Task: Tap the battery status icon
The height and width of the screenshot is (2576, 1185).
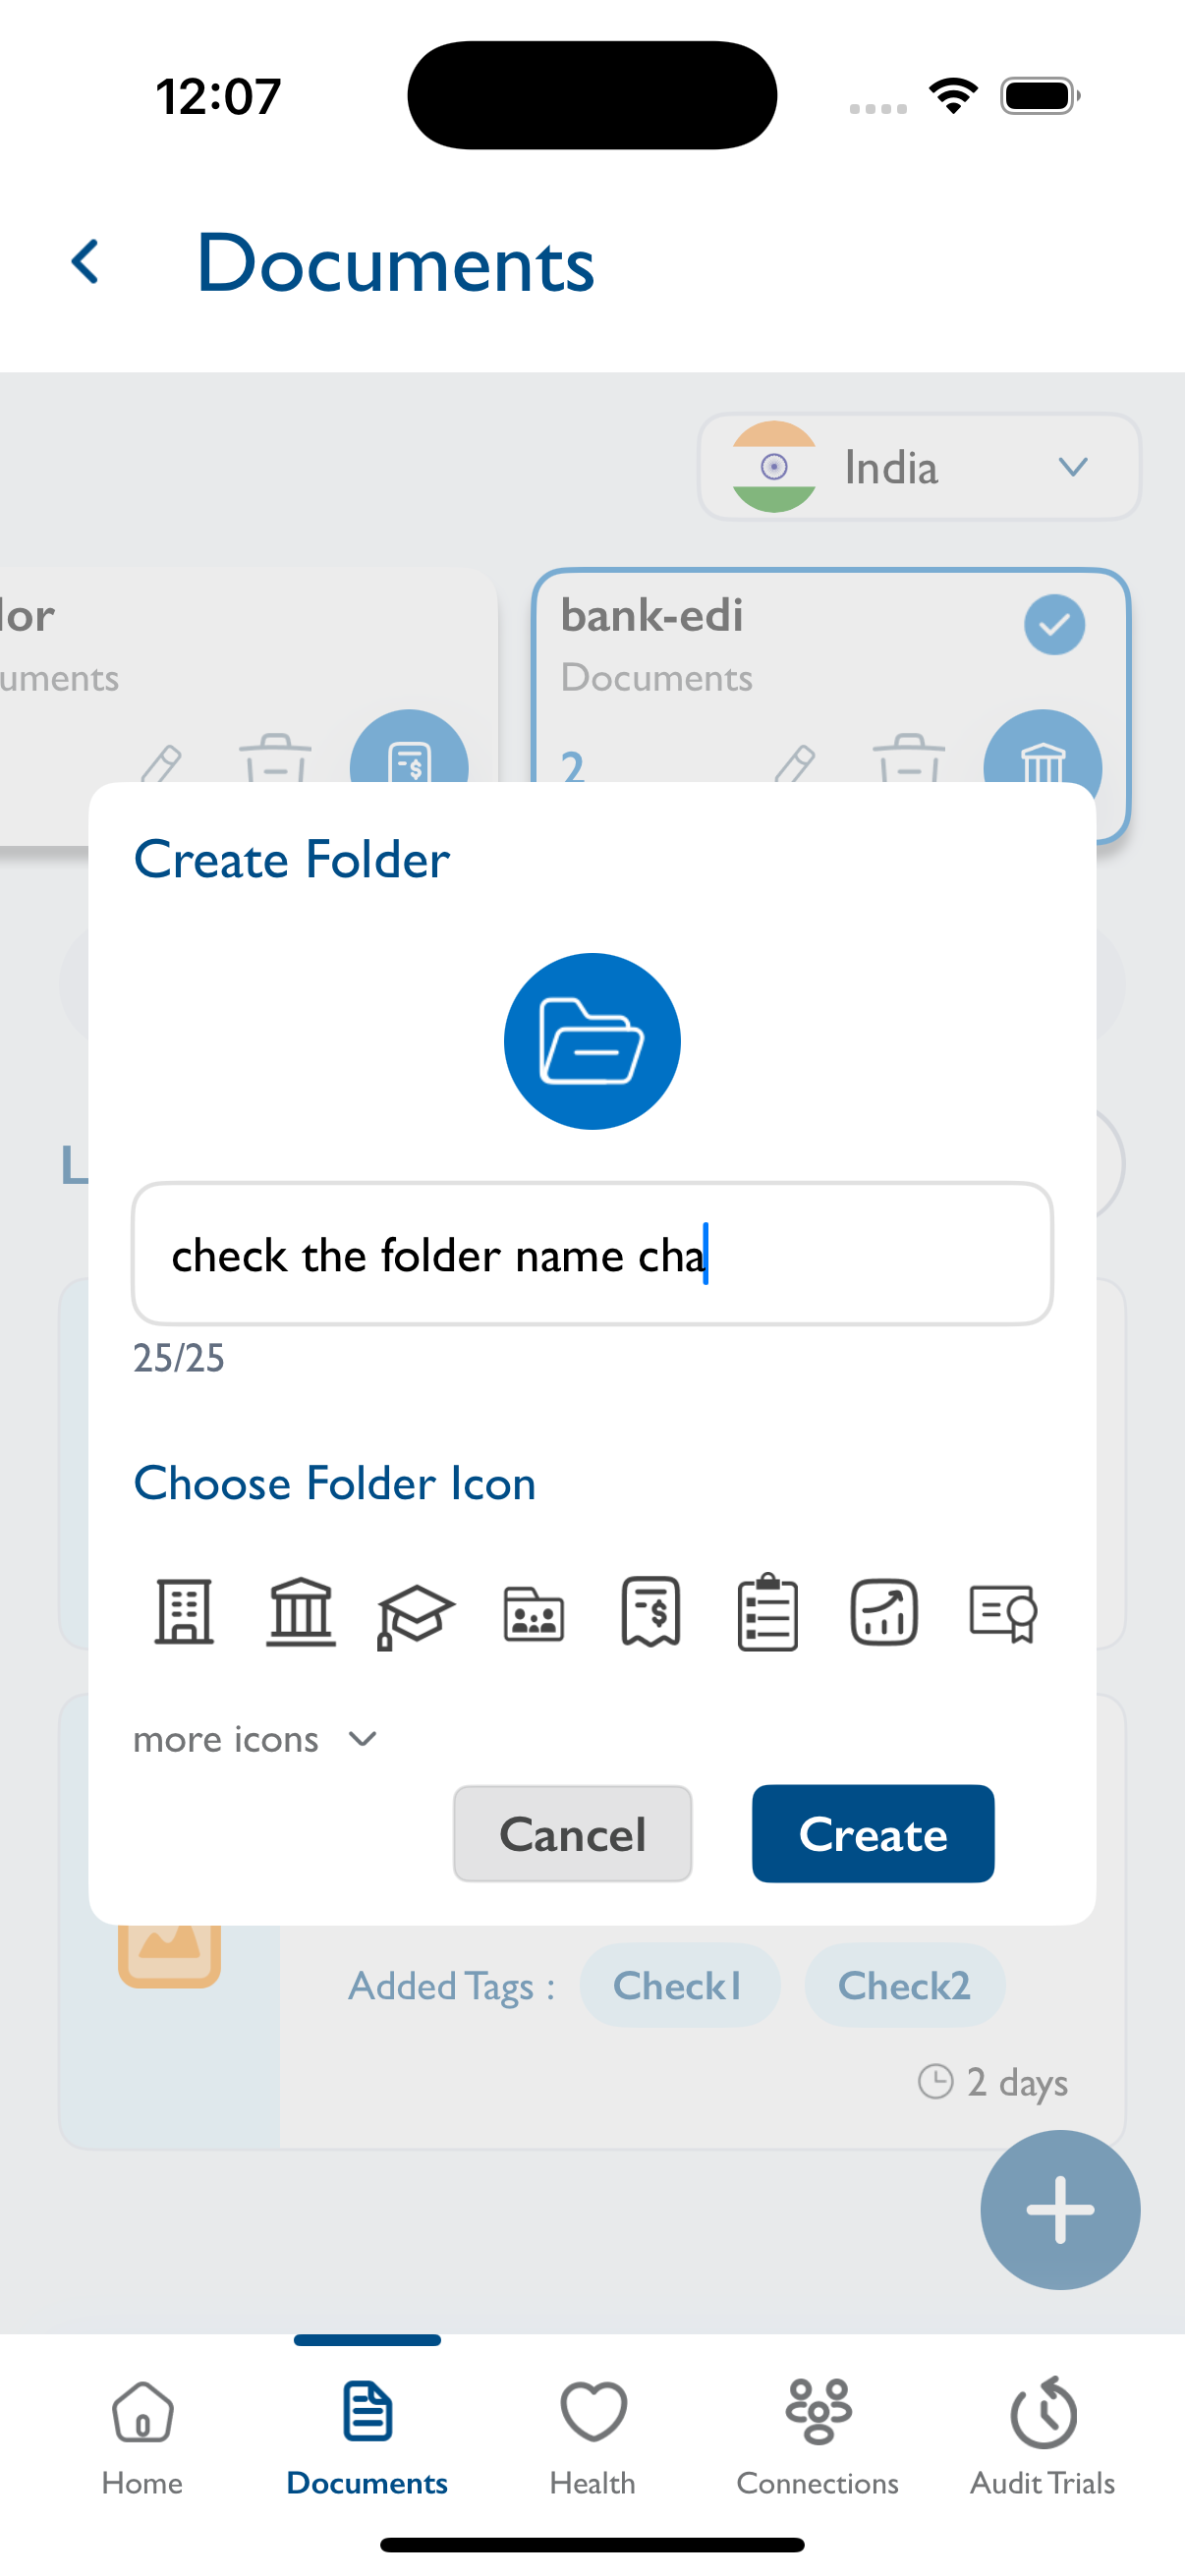Action: click(x=1040, y=96)
